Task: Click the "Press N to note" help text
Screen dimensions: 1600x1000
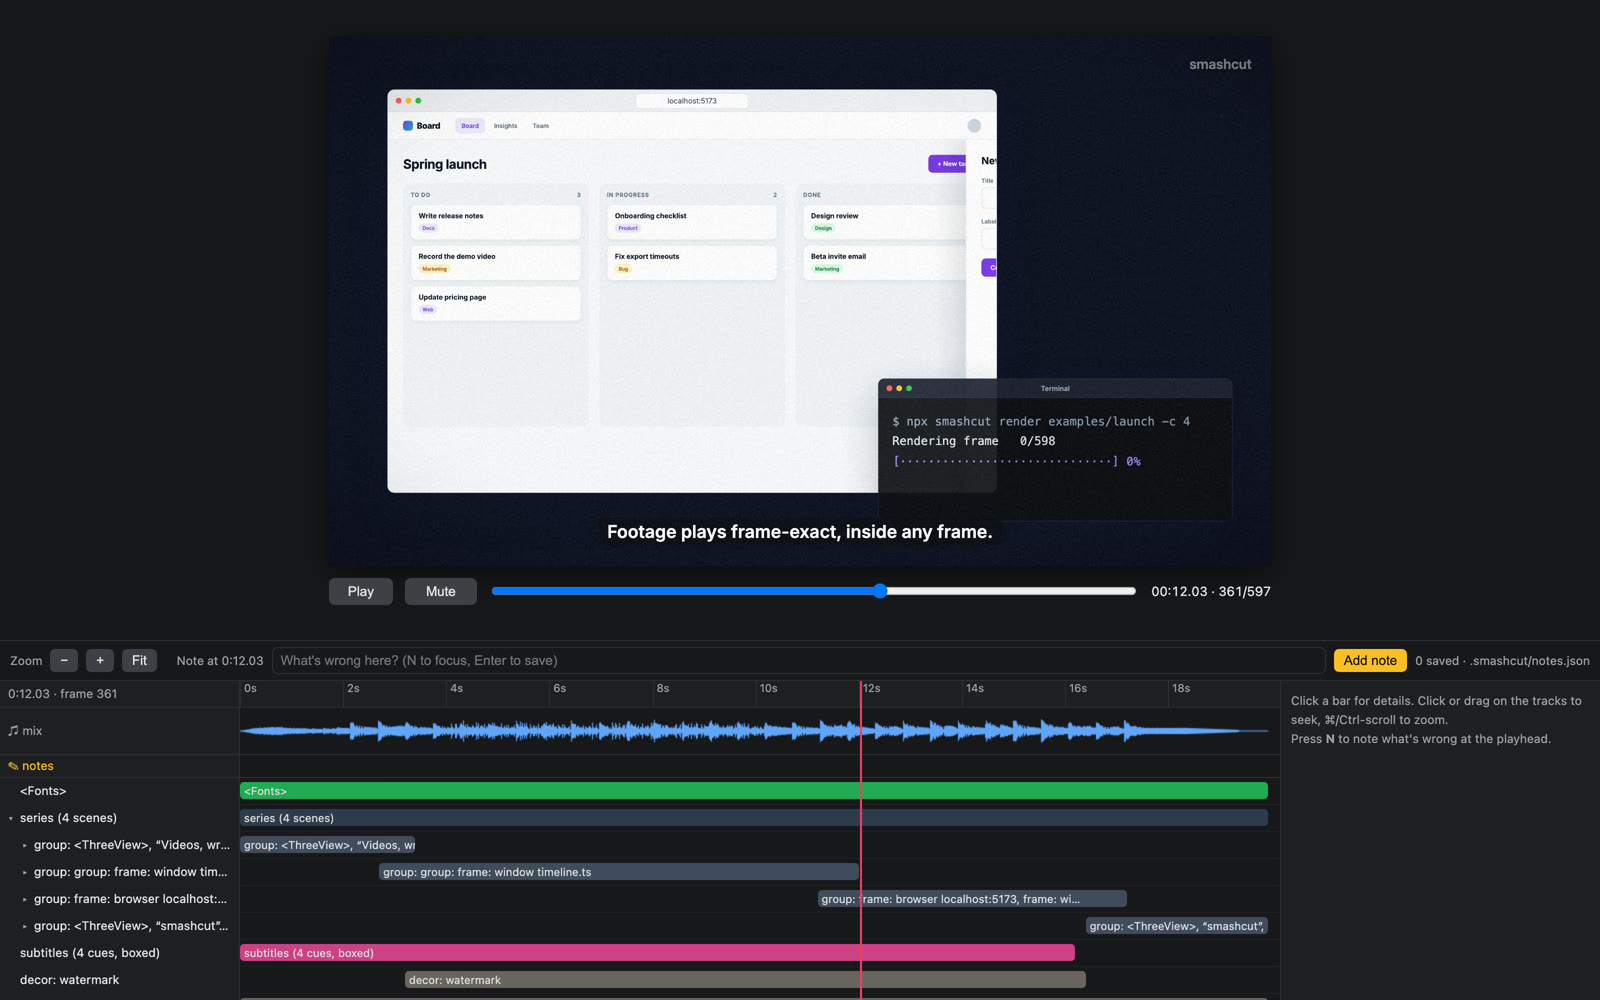Action: click(x=1421, y=739)
